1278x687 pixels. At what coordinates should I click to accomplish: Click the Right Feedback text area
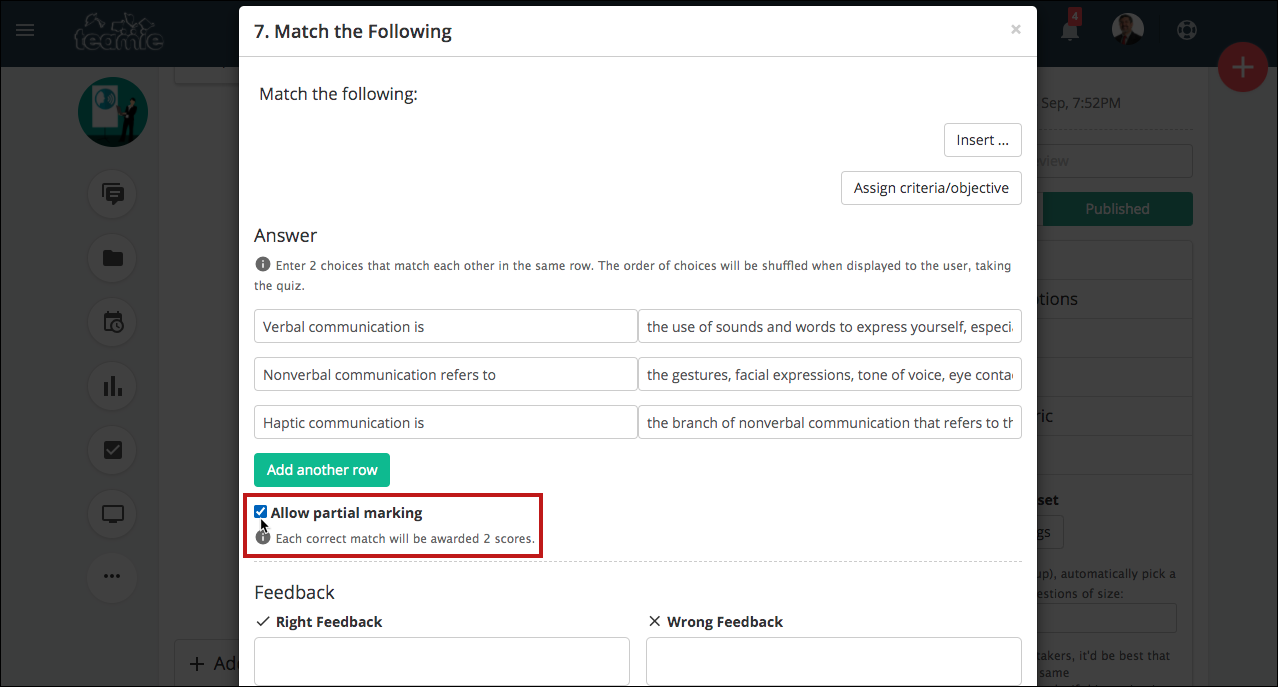442,661
